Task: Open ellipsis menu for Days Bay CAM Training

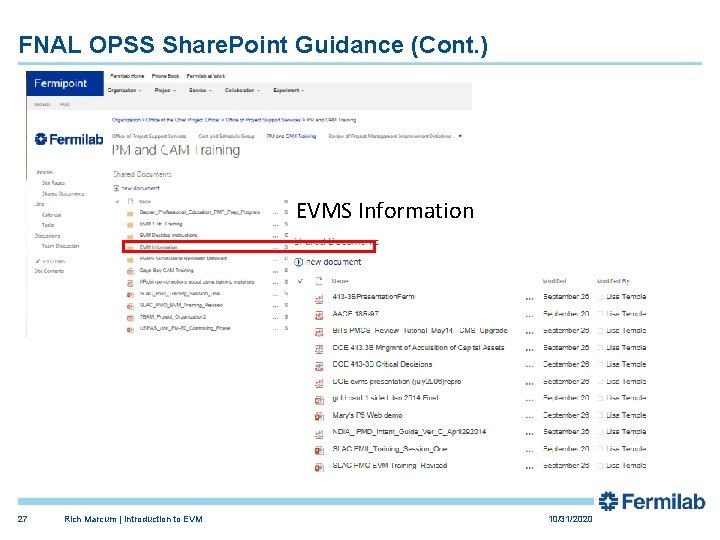Action: (276, 271)
